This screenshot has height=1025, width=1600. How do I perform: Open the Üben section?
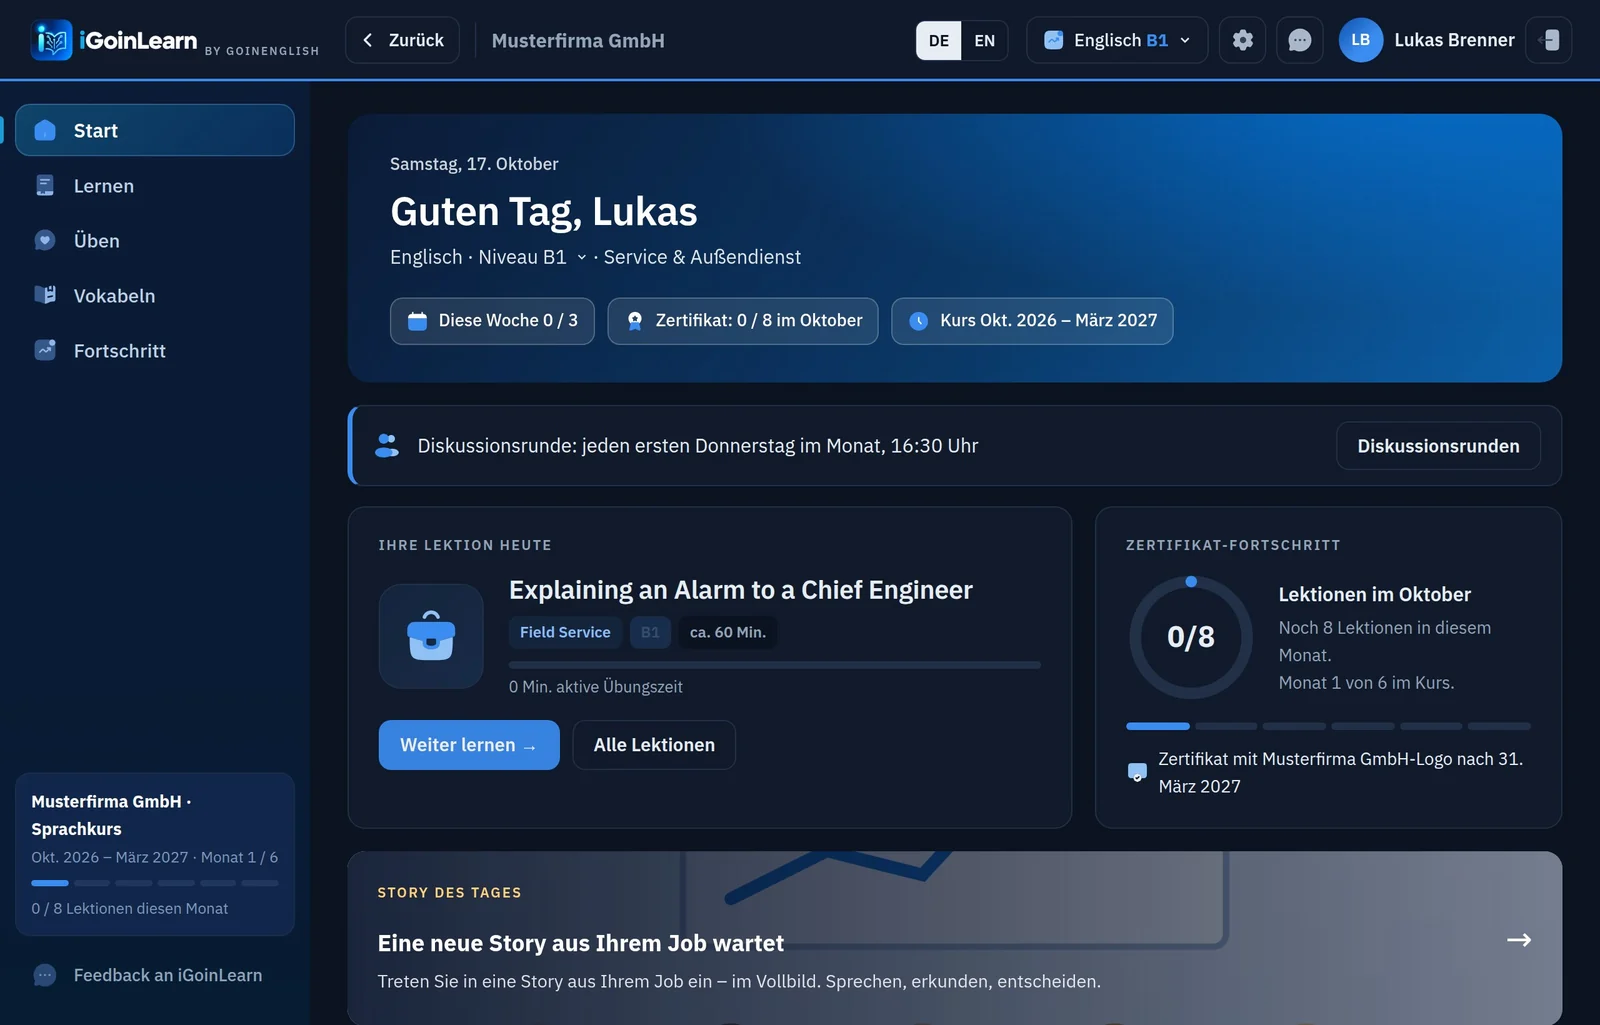(155, 241)
